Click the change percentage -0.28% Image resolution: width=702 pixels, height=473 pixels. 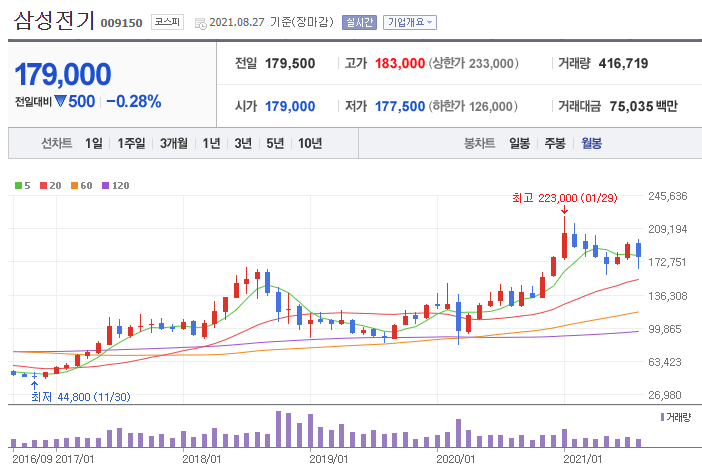coord(134,102)
